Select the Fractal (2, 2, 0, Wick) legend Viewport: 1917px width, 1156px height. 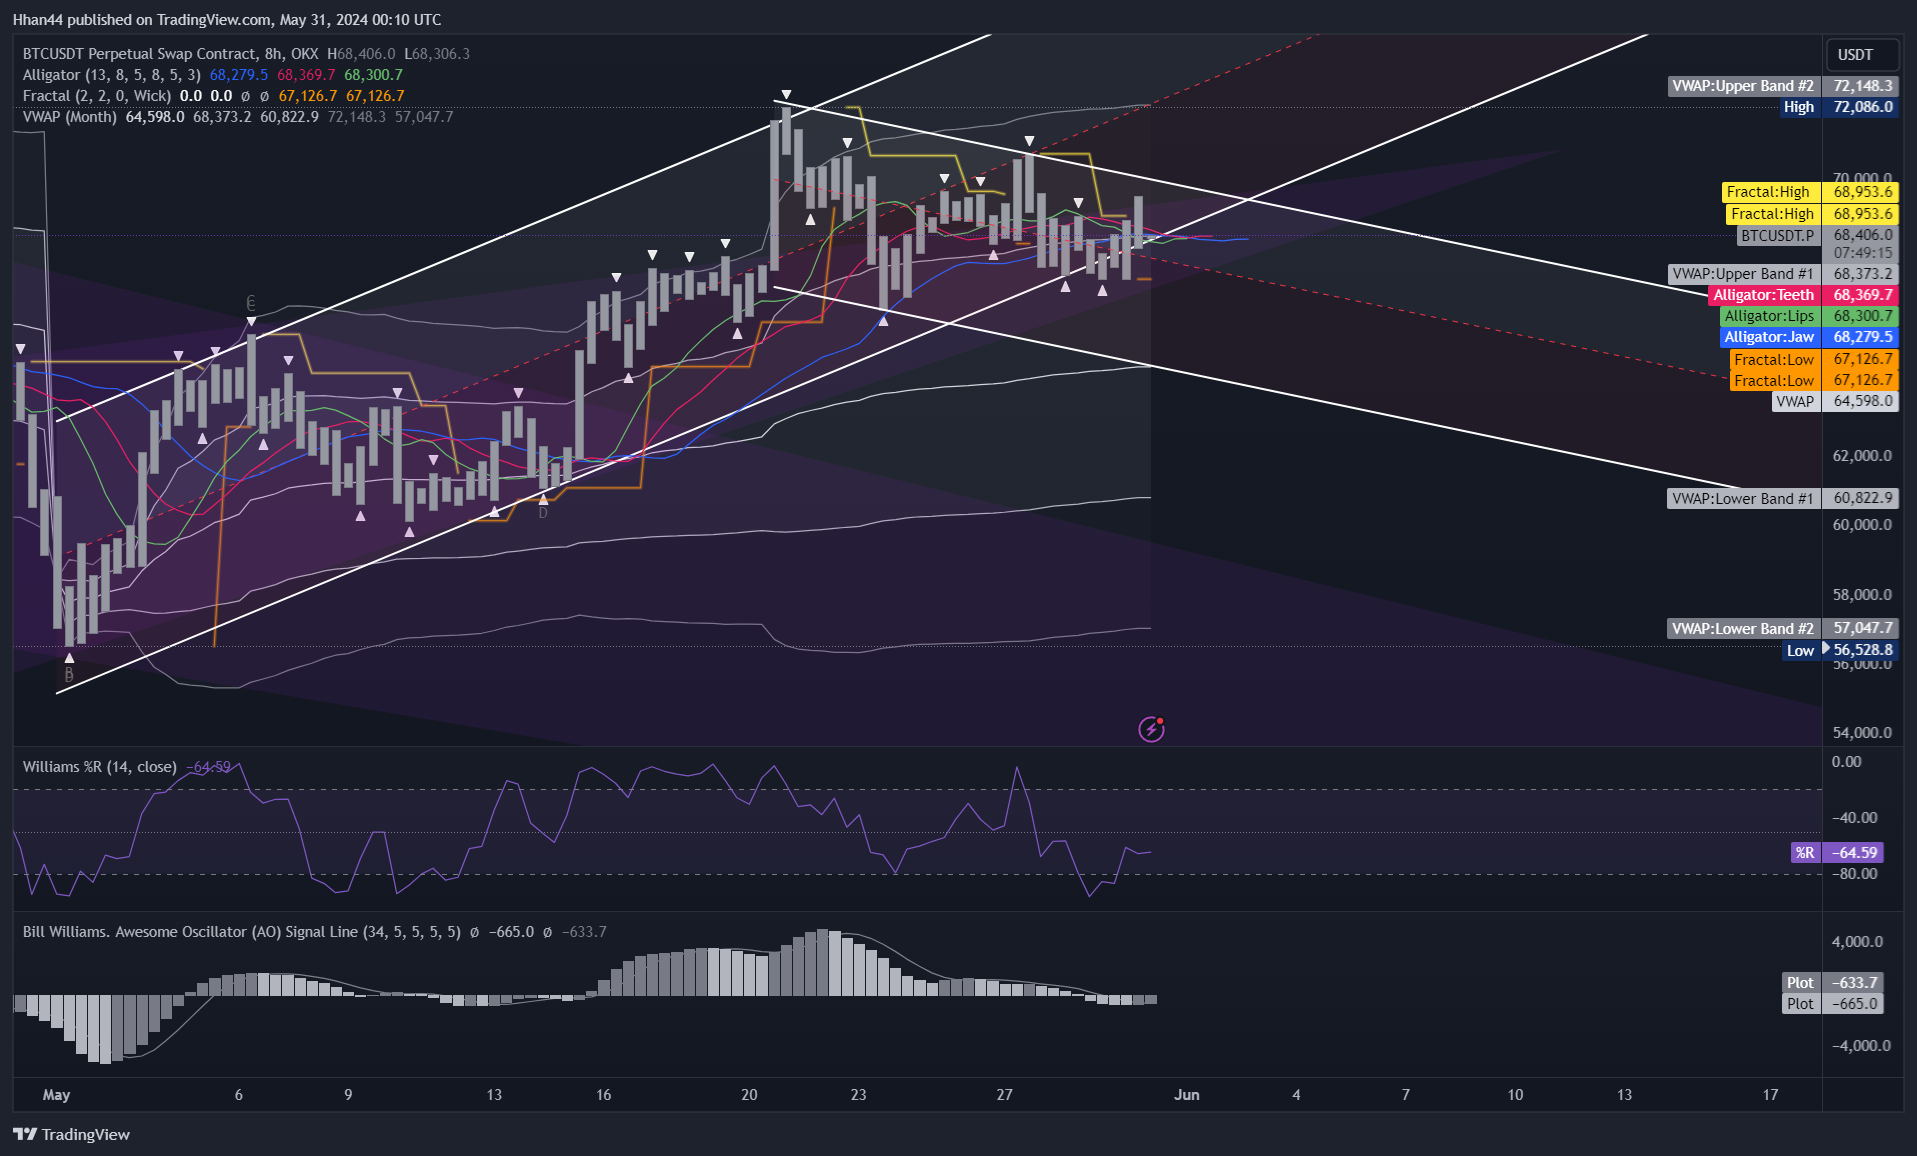[97, 96]
